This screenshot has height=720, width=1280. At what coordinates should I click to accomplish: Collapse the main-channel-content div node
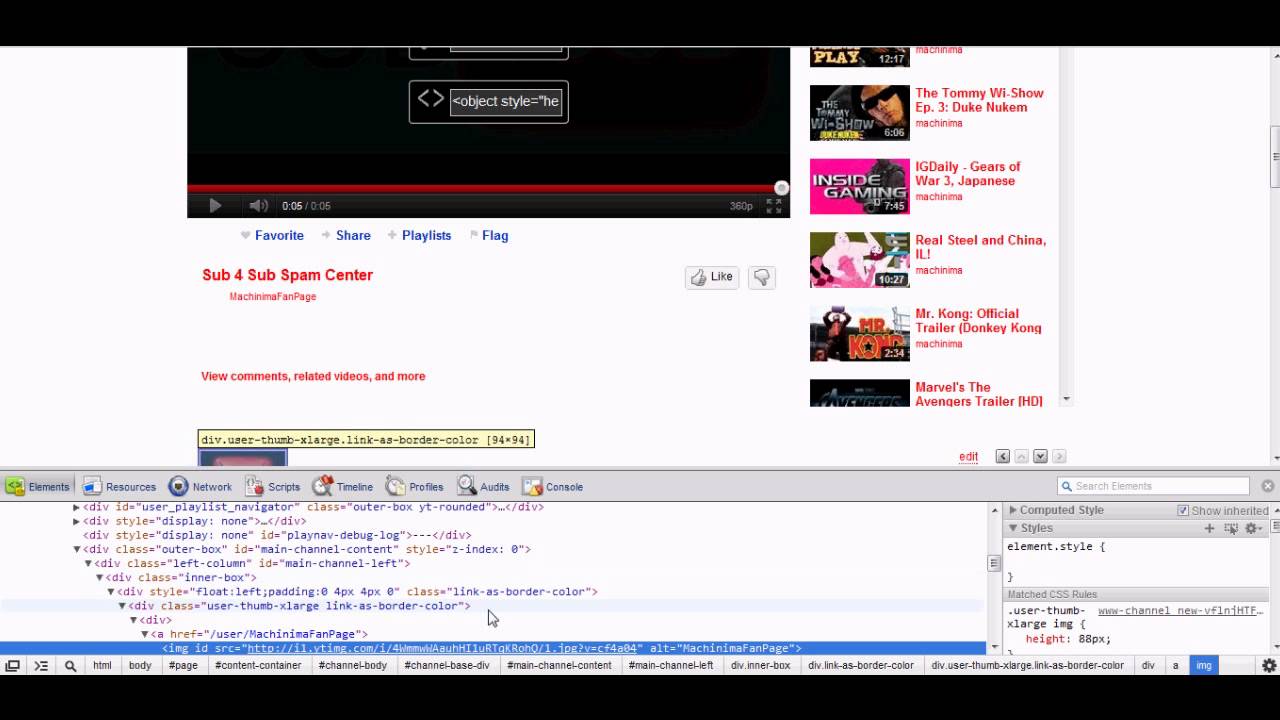76,549
